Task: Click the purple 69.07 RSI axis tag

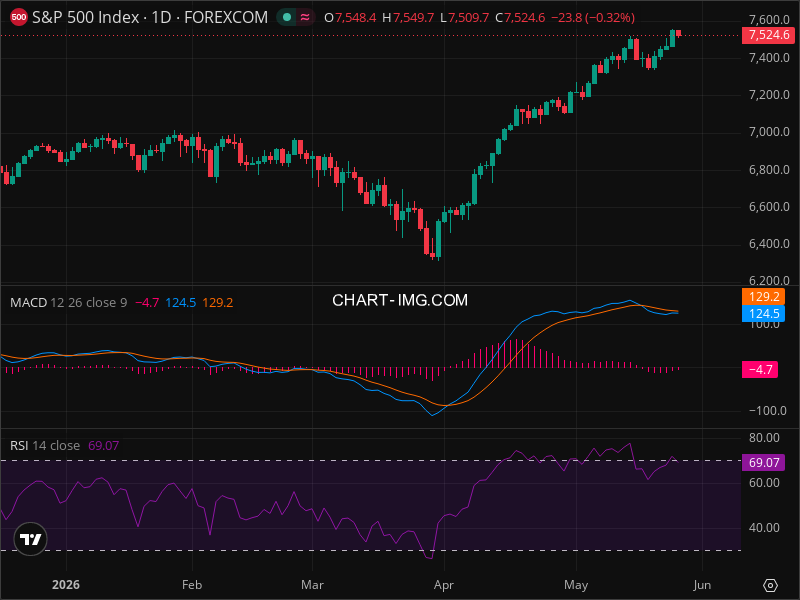Action: coord(763,463)
